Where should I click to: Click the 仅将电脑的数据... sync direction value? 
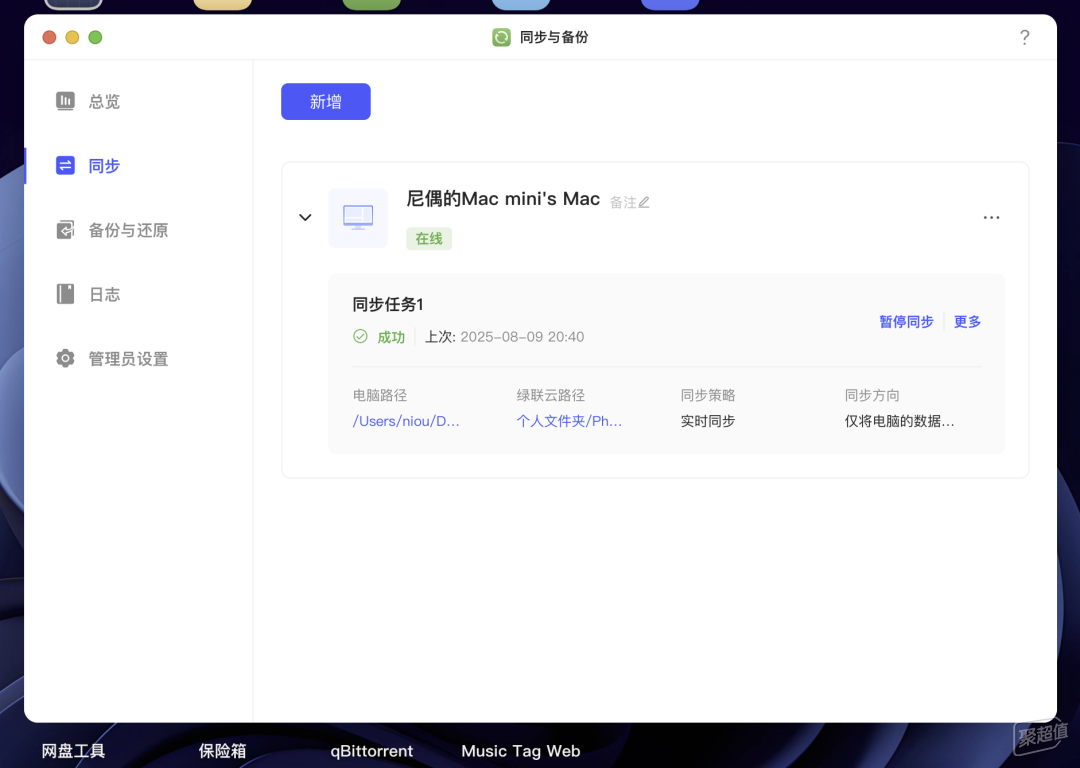(900, 421)
